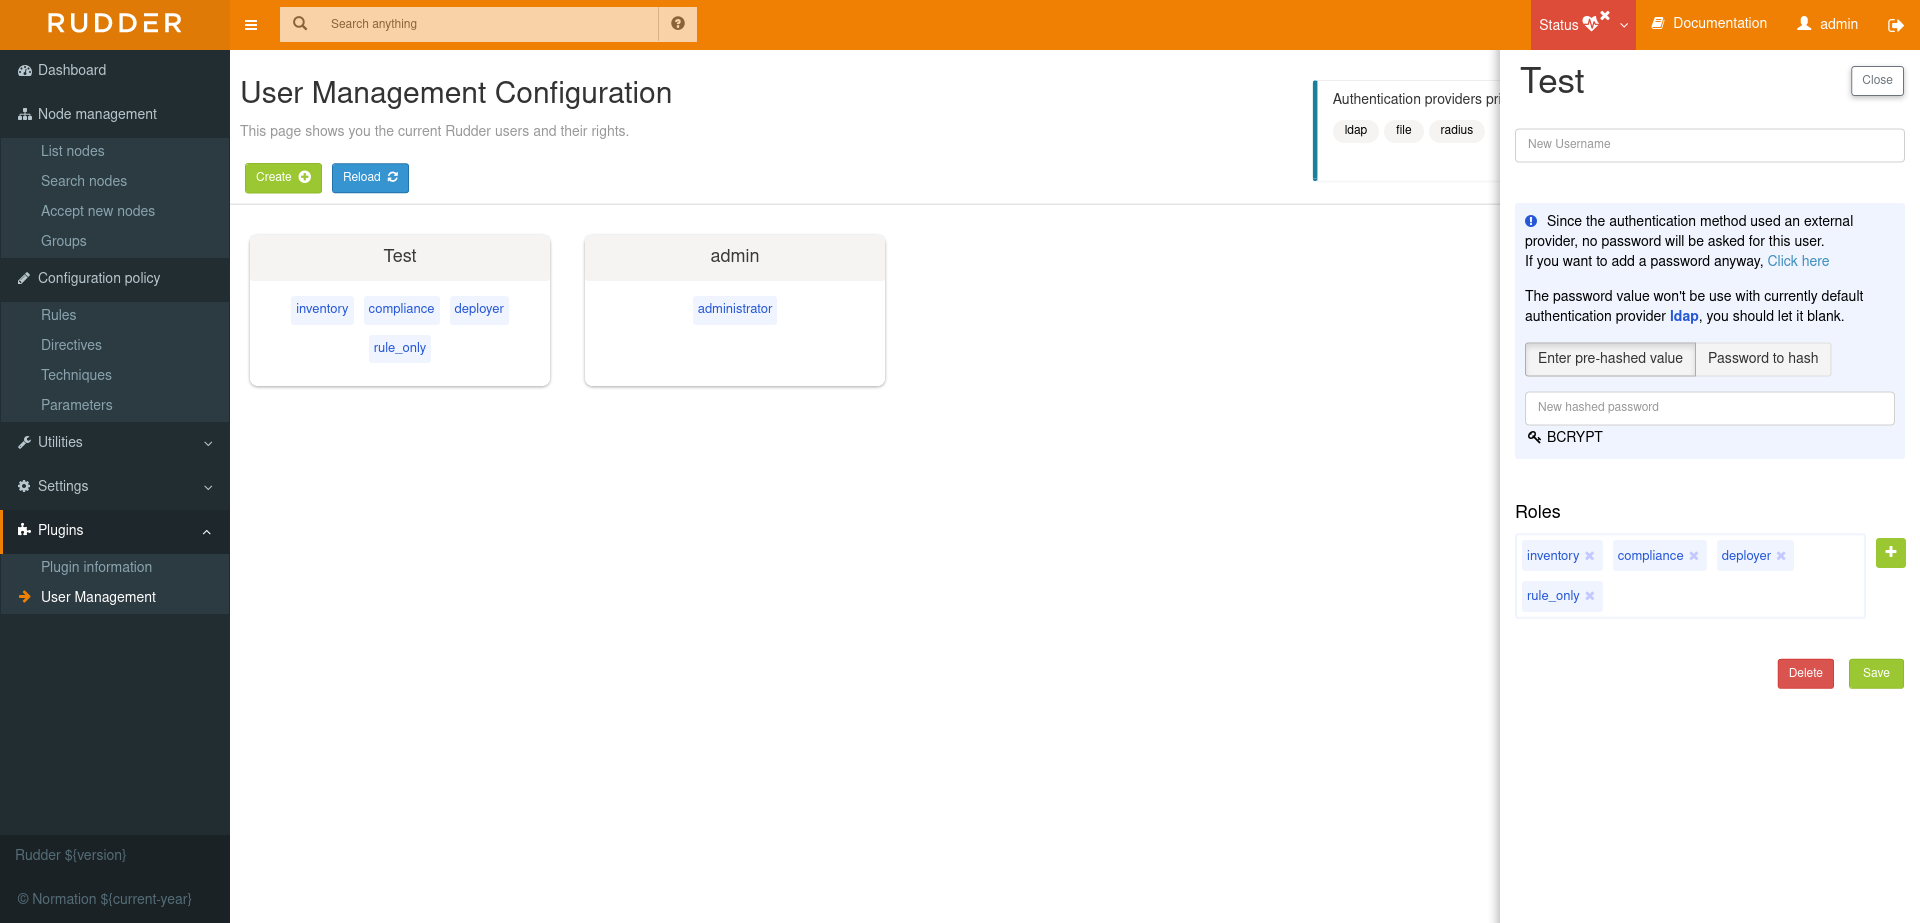Remove the compliance role from Test user
The width and height of the screenshot is (1920, 923).
pos(1695,555)
